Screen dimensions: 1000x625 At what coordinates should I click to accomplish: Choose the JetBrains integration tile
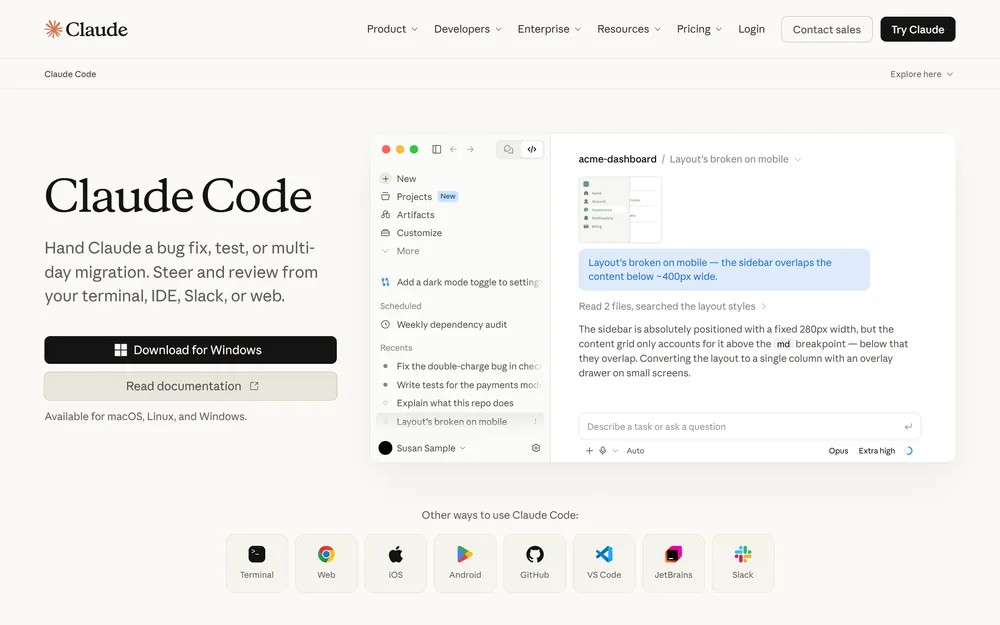click(x=673, y=563)
